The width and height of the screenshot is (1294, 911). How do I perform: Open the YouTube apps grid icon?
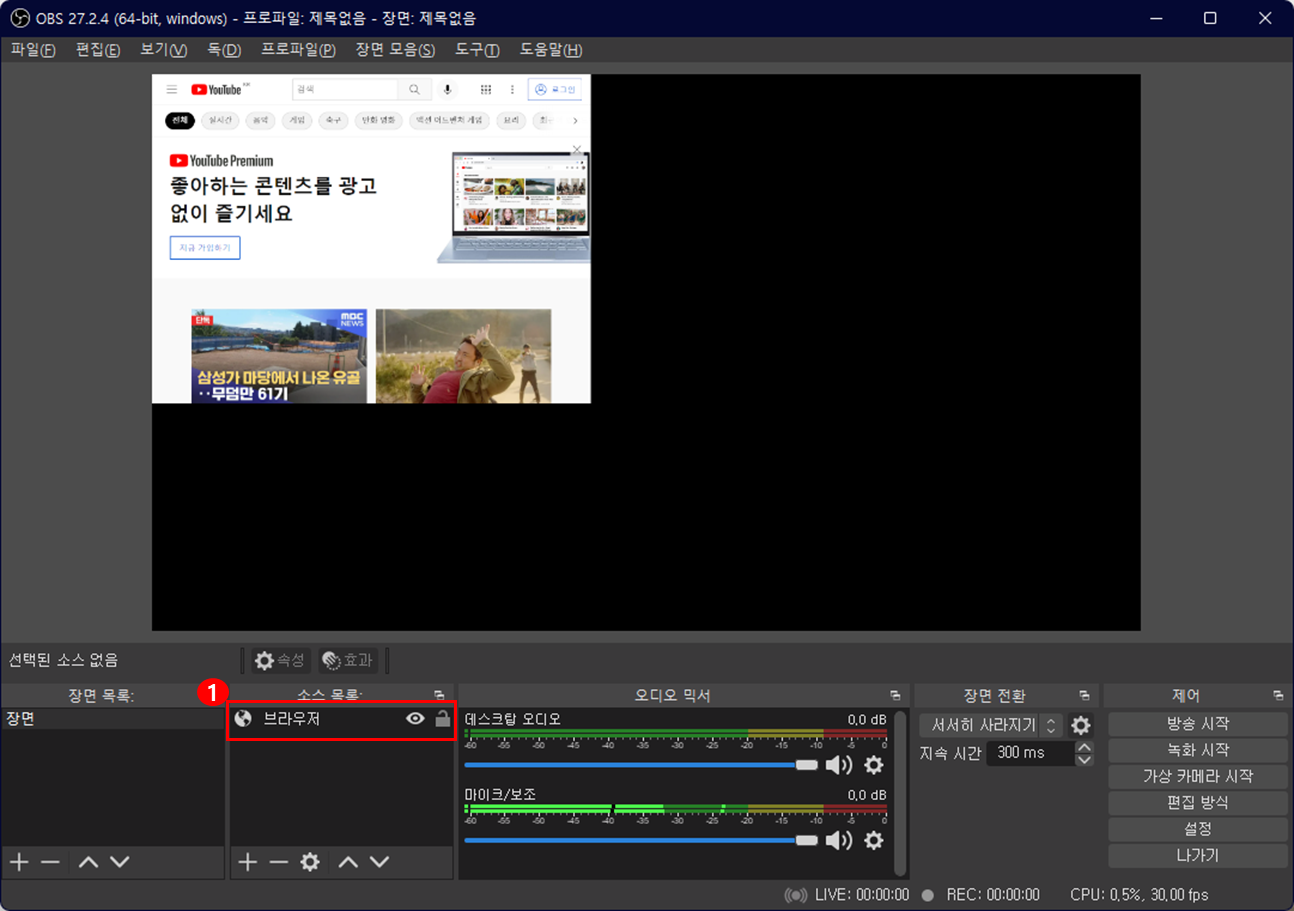click(486, 90)
